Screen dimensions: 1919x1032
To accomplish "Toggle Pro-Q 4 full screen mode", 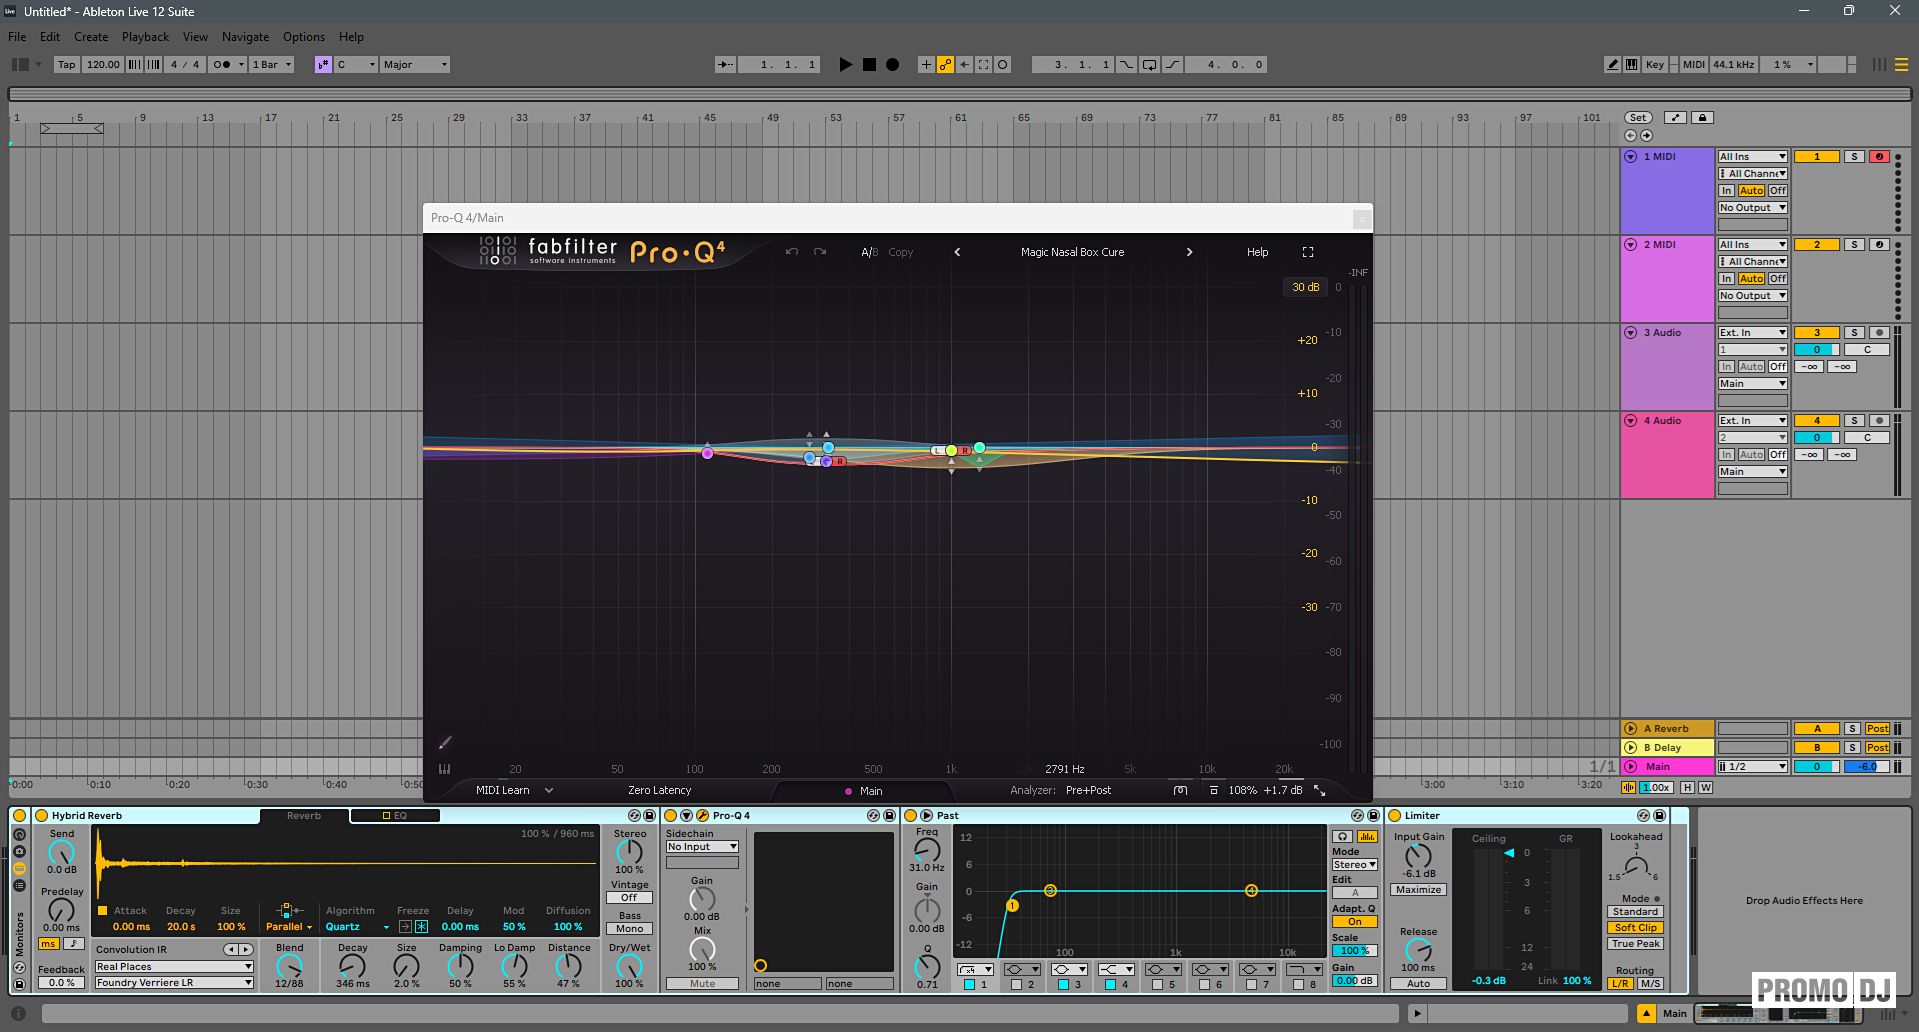I will [1308, 252].
